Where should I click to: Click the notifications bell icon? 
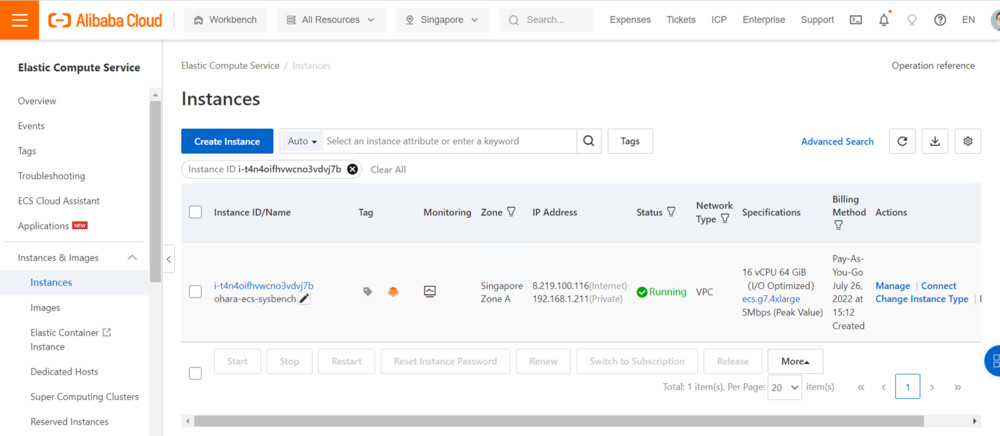pos(884,19)
